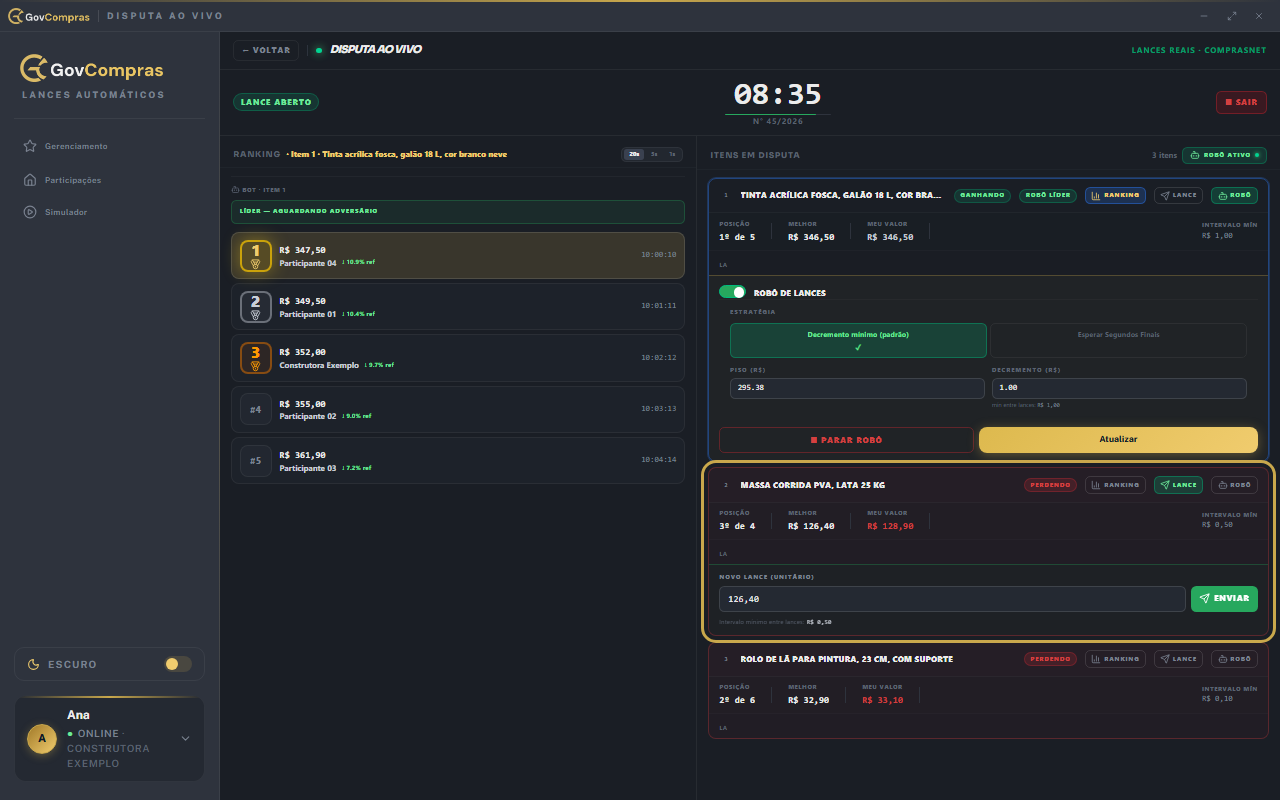Open Robô for Massa Corrida PVA item
The image size is (1280, 800).
(1234, 485)
